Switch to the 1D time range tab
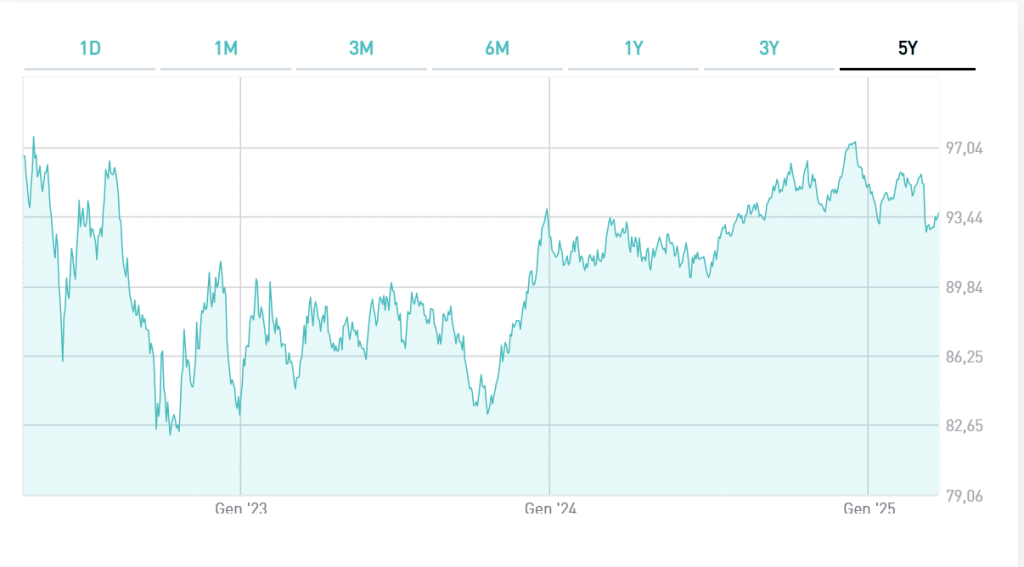This screenshot has height=567, width=1024. coord(90,47)
